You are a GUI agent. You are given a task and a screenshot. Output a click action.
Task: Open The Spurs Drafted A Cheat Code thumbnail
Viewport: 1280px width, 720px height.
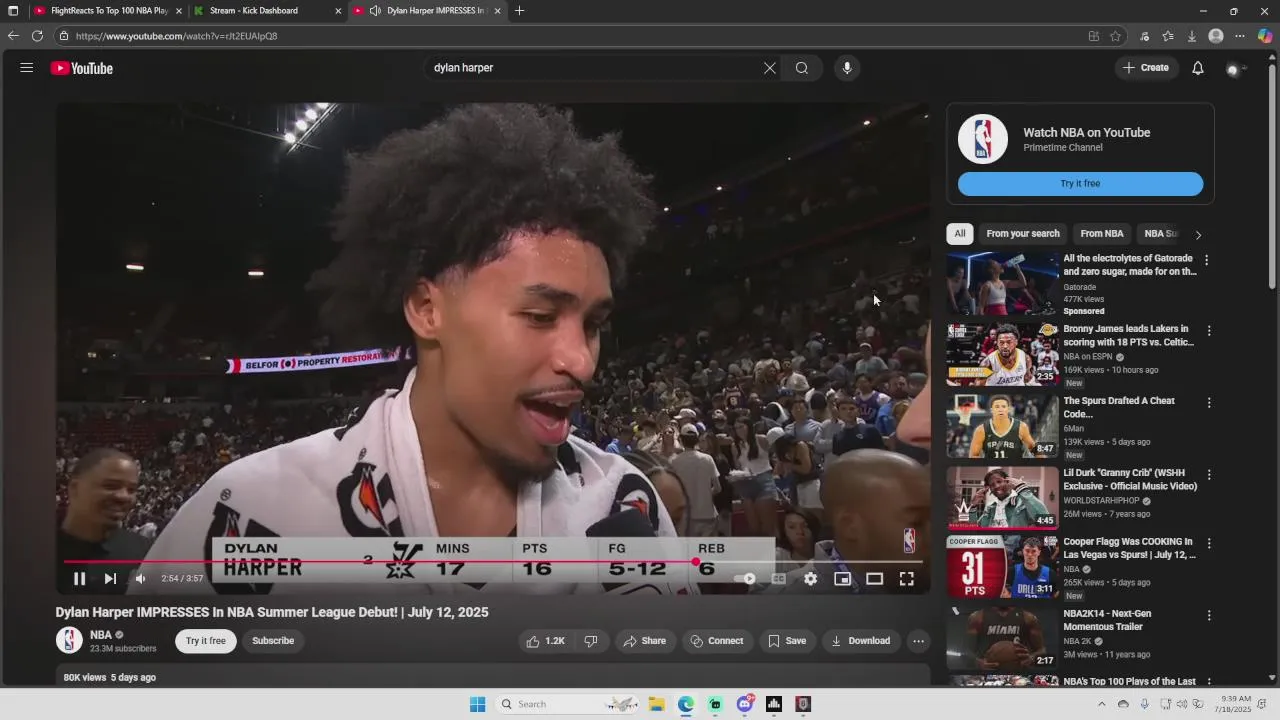[x=1002, y=426]
